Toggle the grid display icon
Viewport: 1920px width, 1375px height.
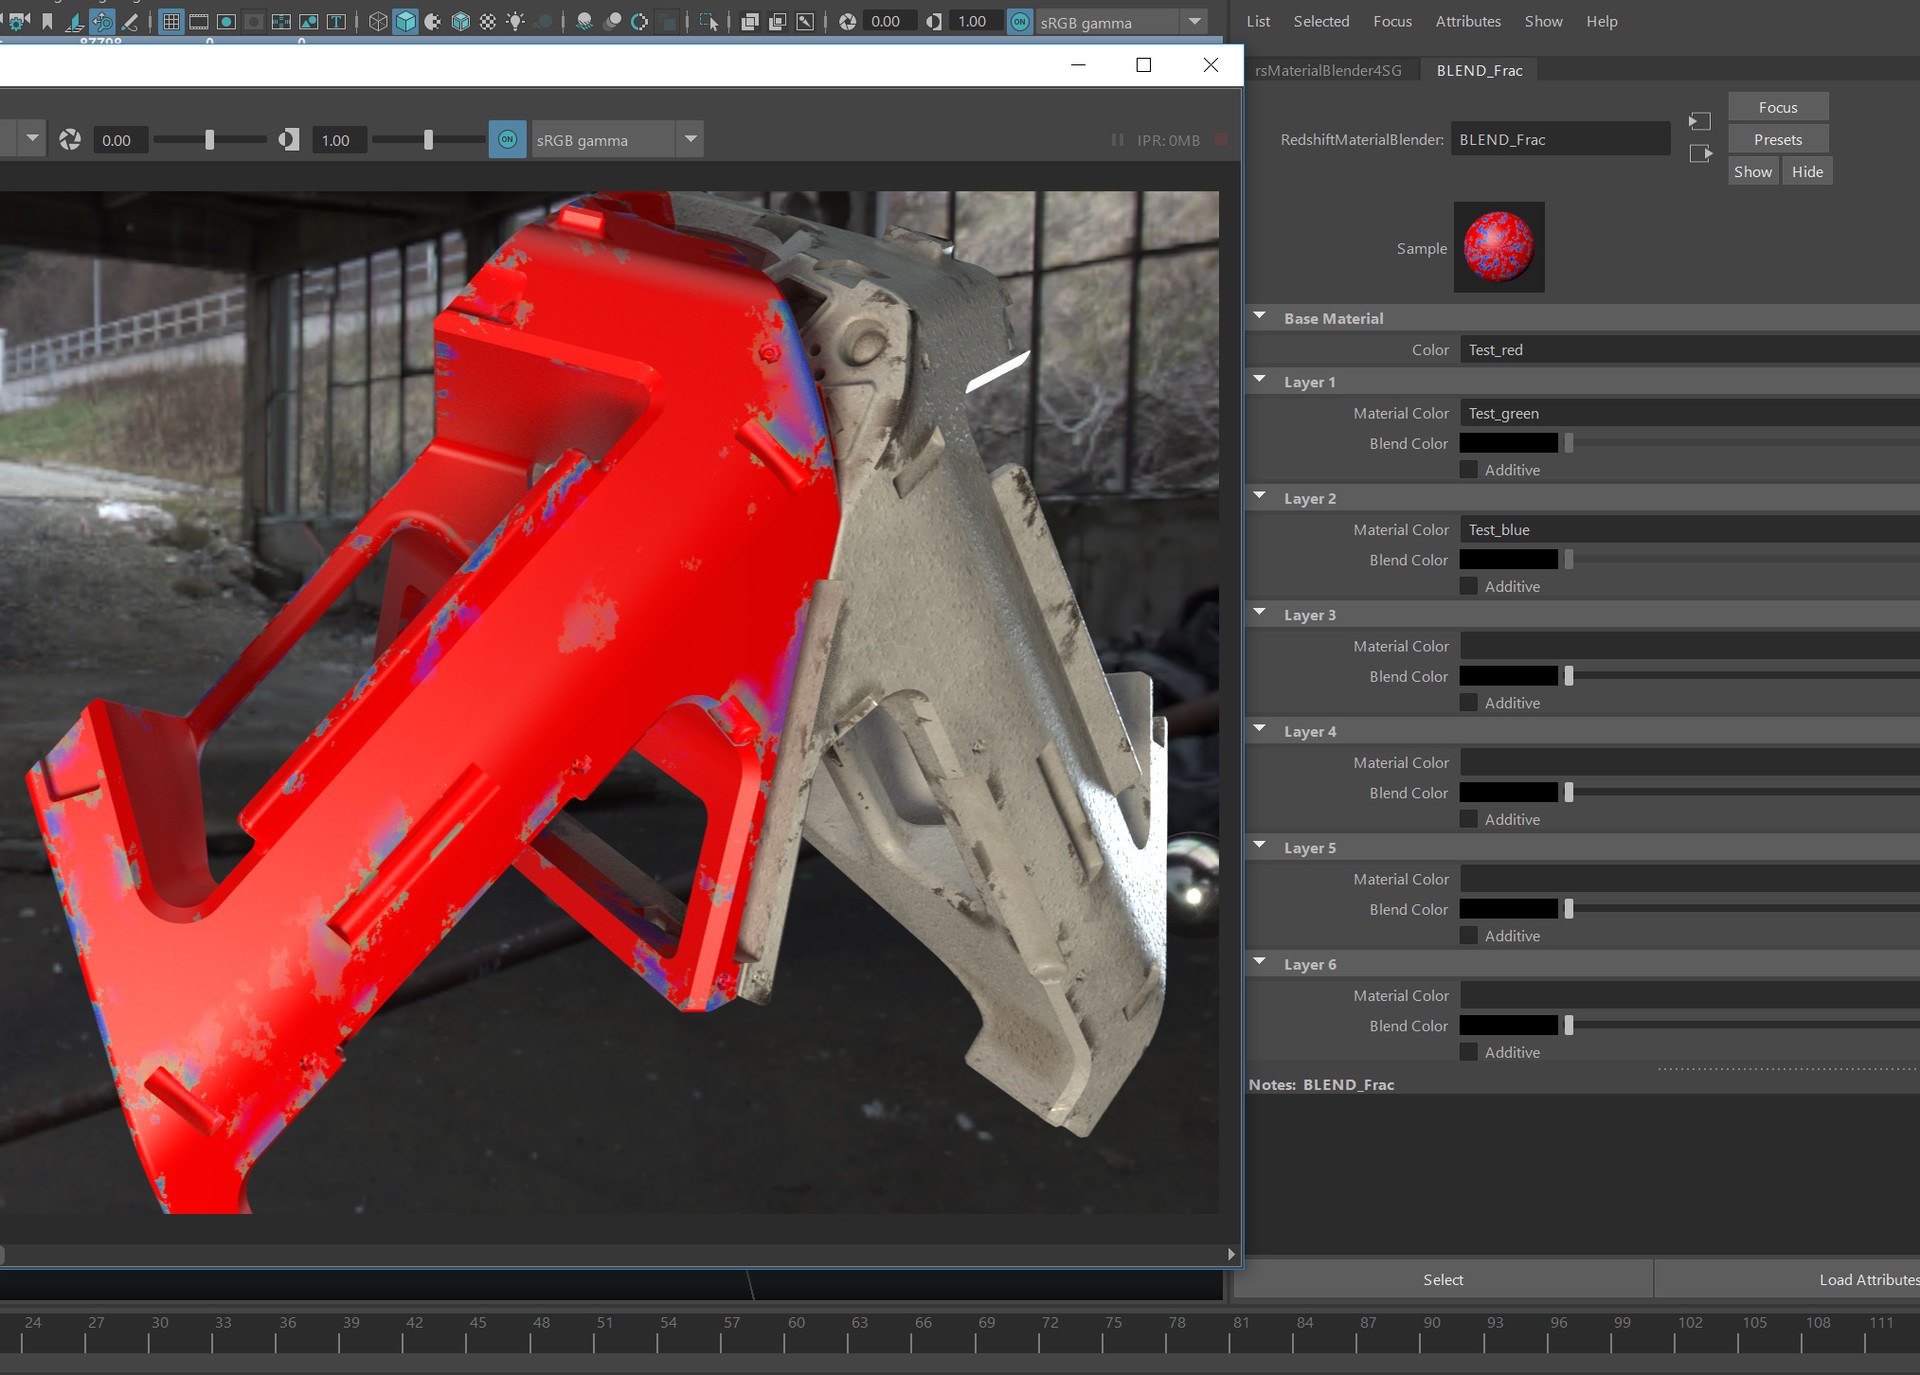click(x=171, y=21)
